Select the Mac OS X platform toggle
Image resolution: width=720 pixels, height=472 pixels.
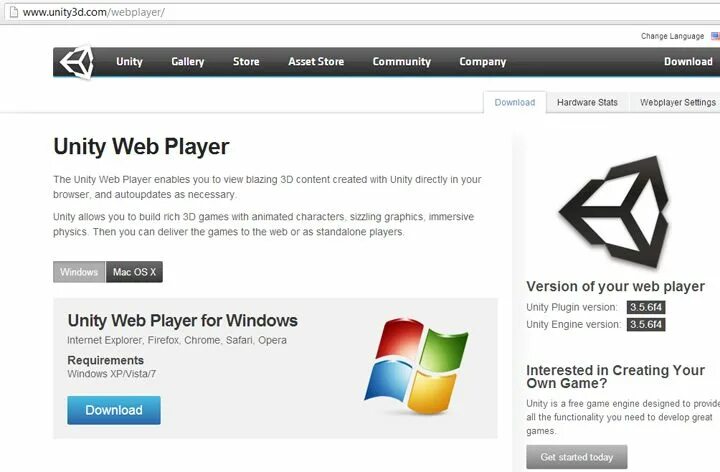pyautogui.click(x=134, y=272)
